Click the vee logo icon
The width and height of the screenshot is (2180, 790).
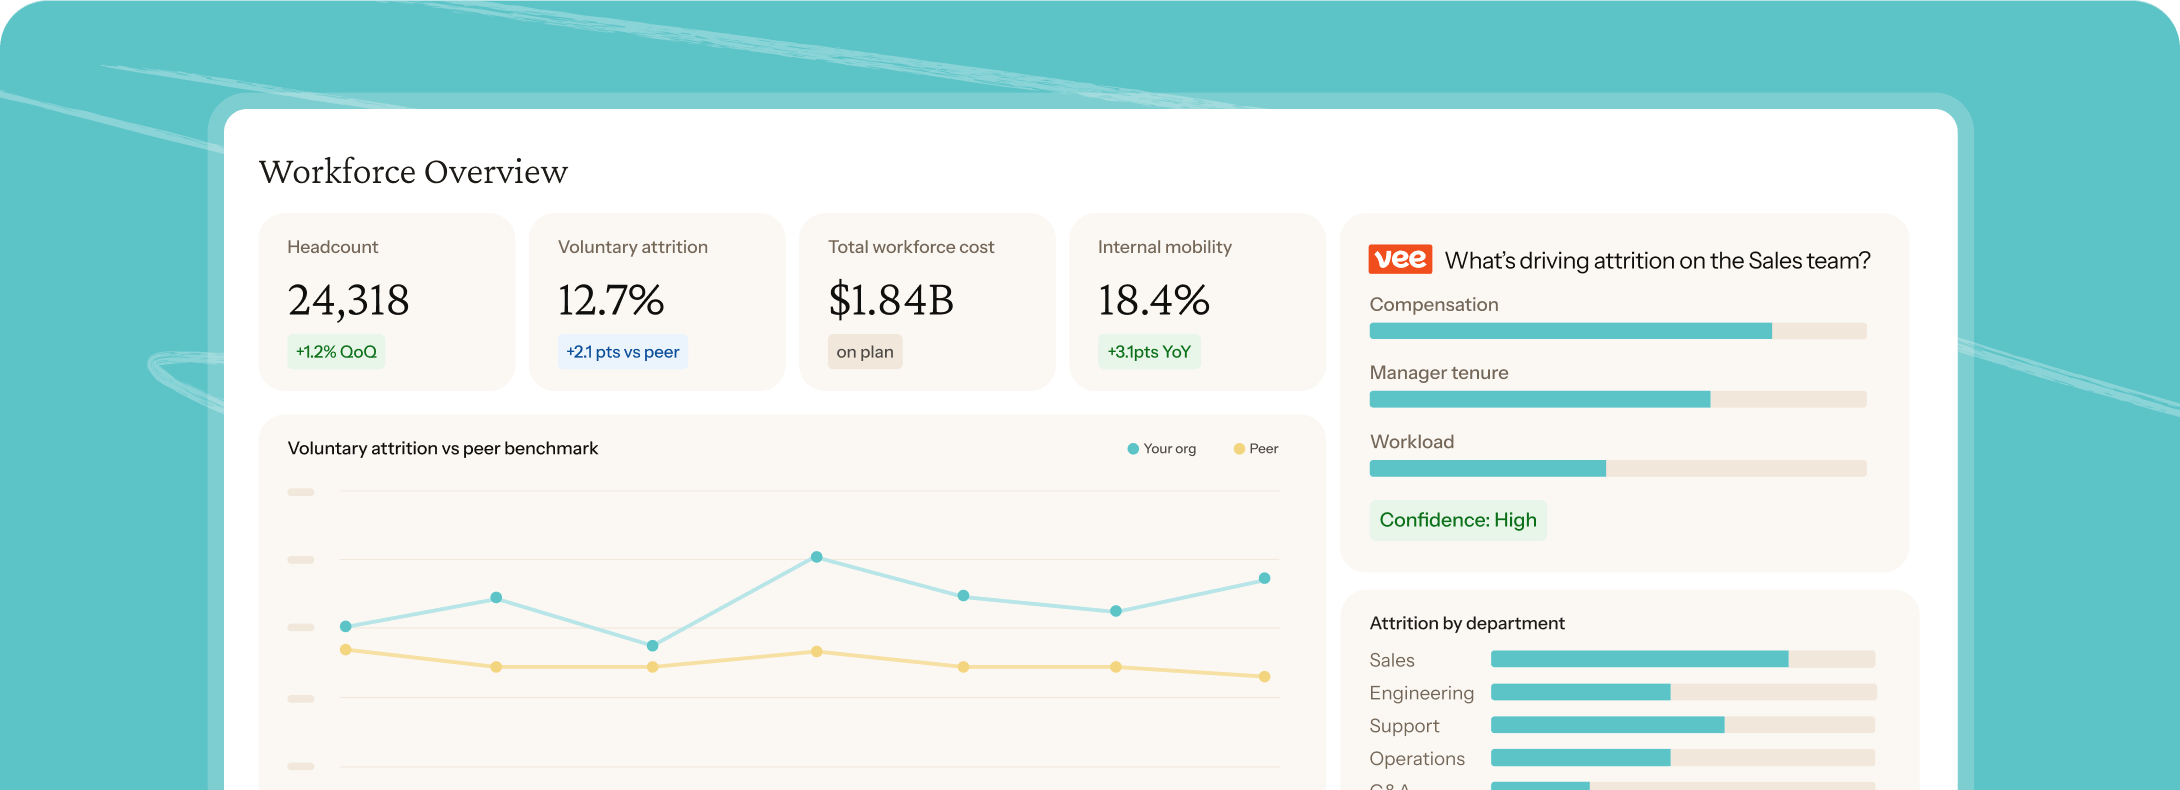click(x=1400, y=259)
